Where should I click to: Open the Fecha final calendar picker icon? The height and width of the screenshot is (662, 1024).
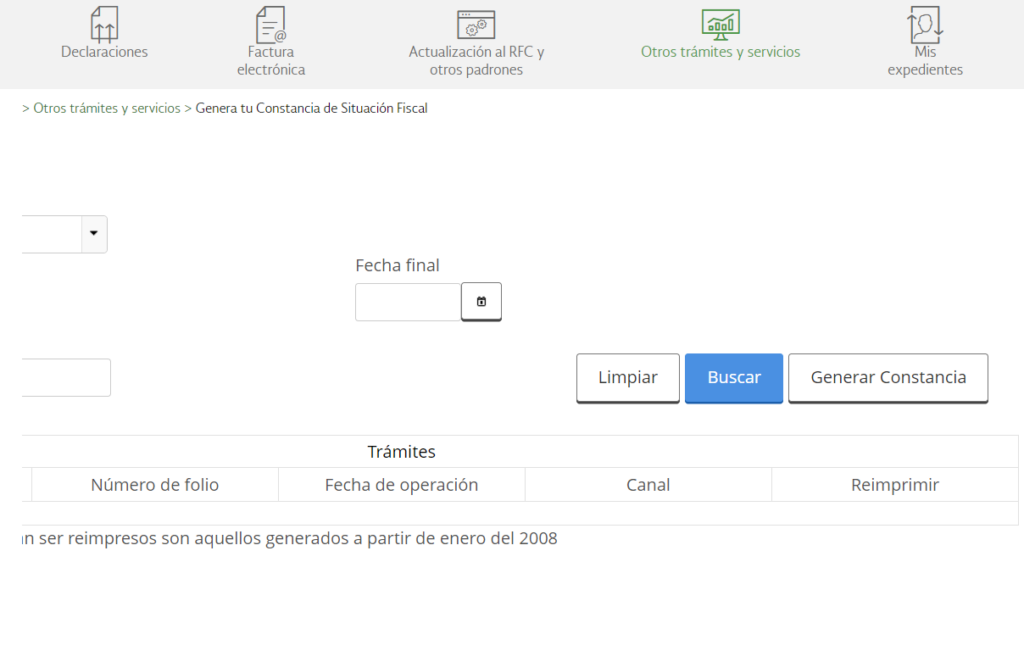481,301
